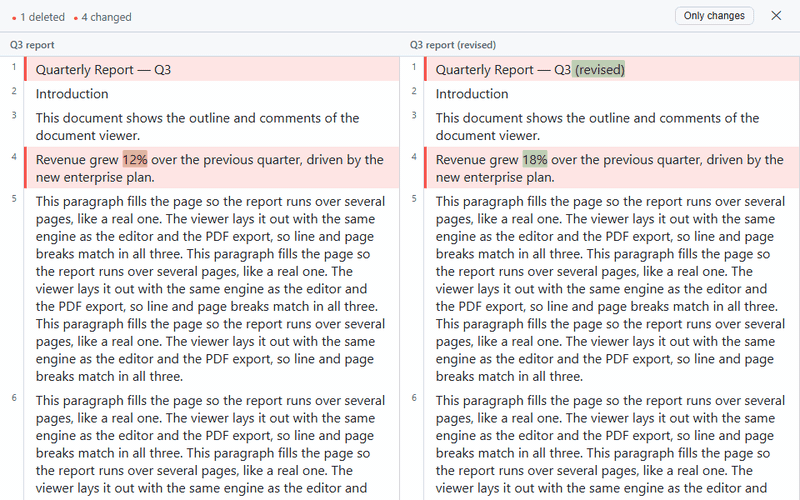Click the '4 changed' change counter

coord(103,17)
